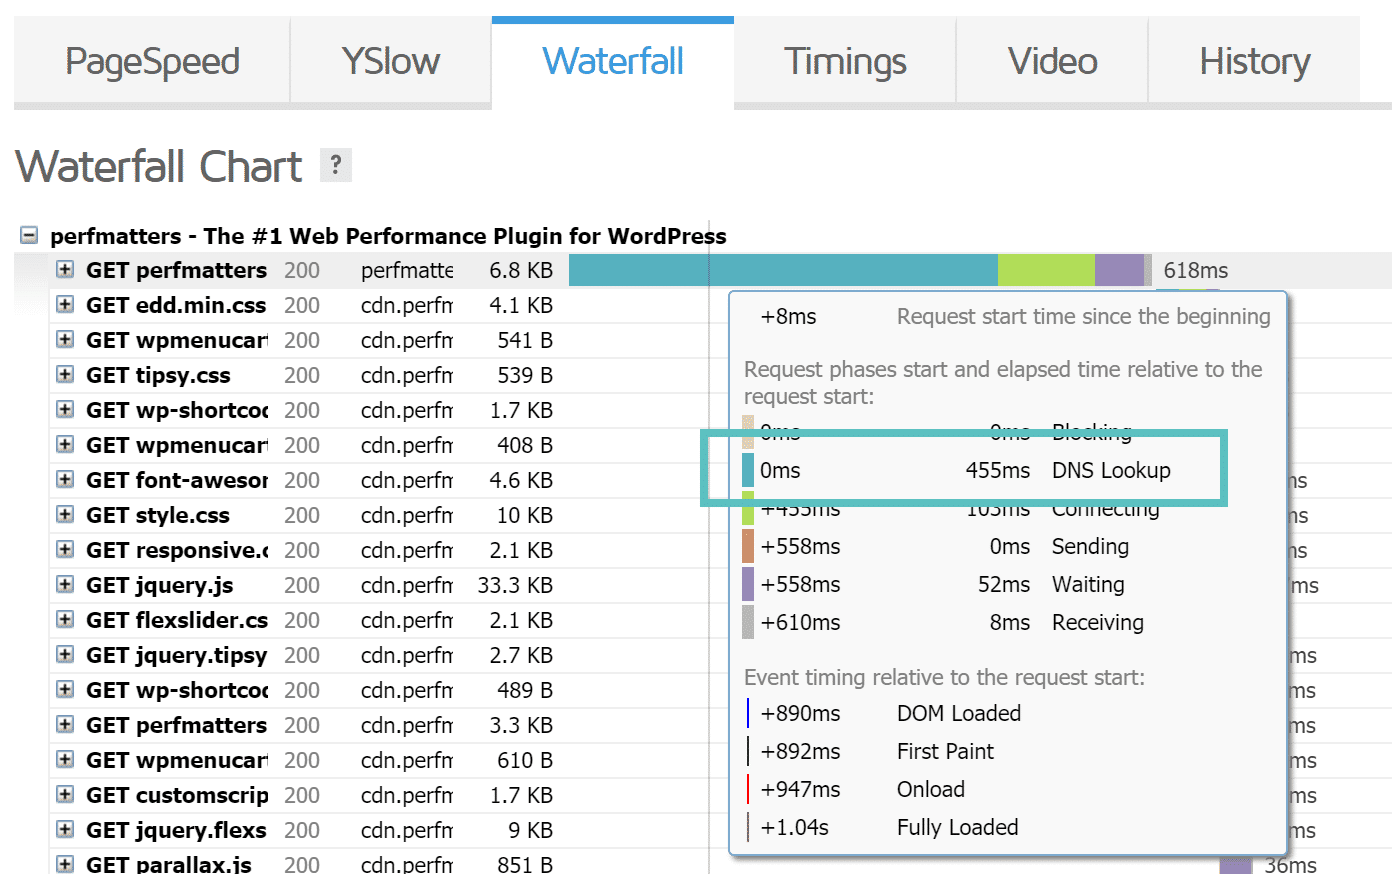Expand the GET perfmatters request details
This screenshot has width=1392, height=874.
[64, 269]
